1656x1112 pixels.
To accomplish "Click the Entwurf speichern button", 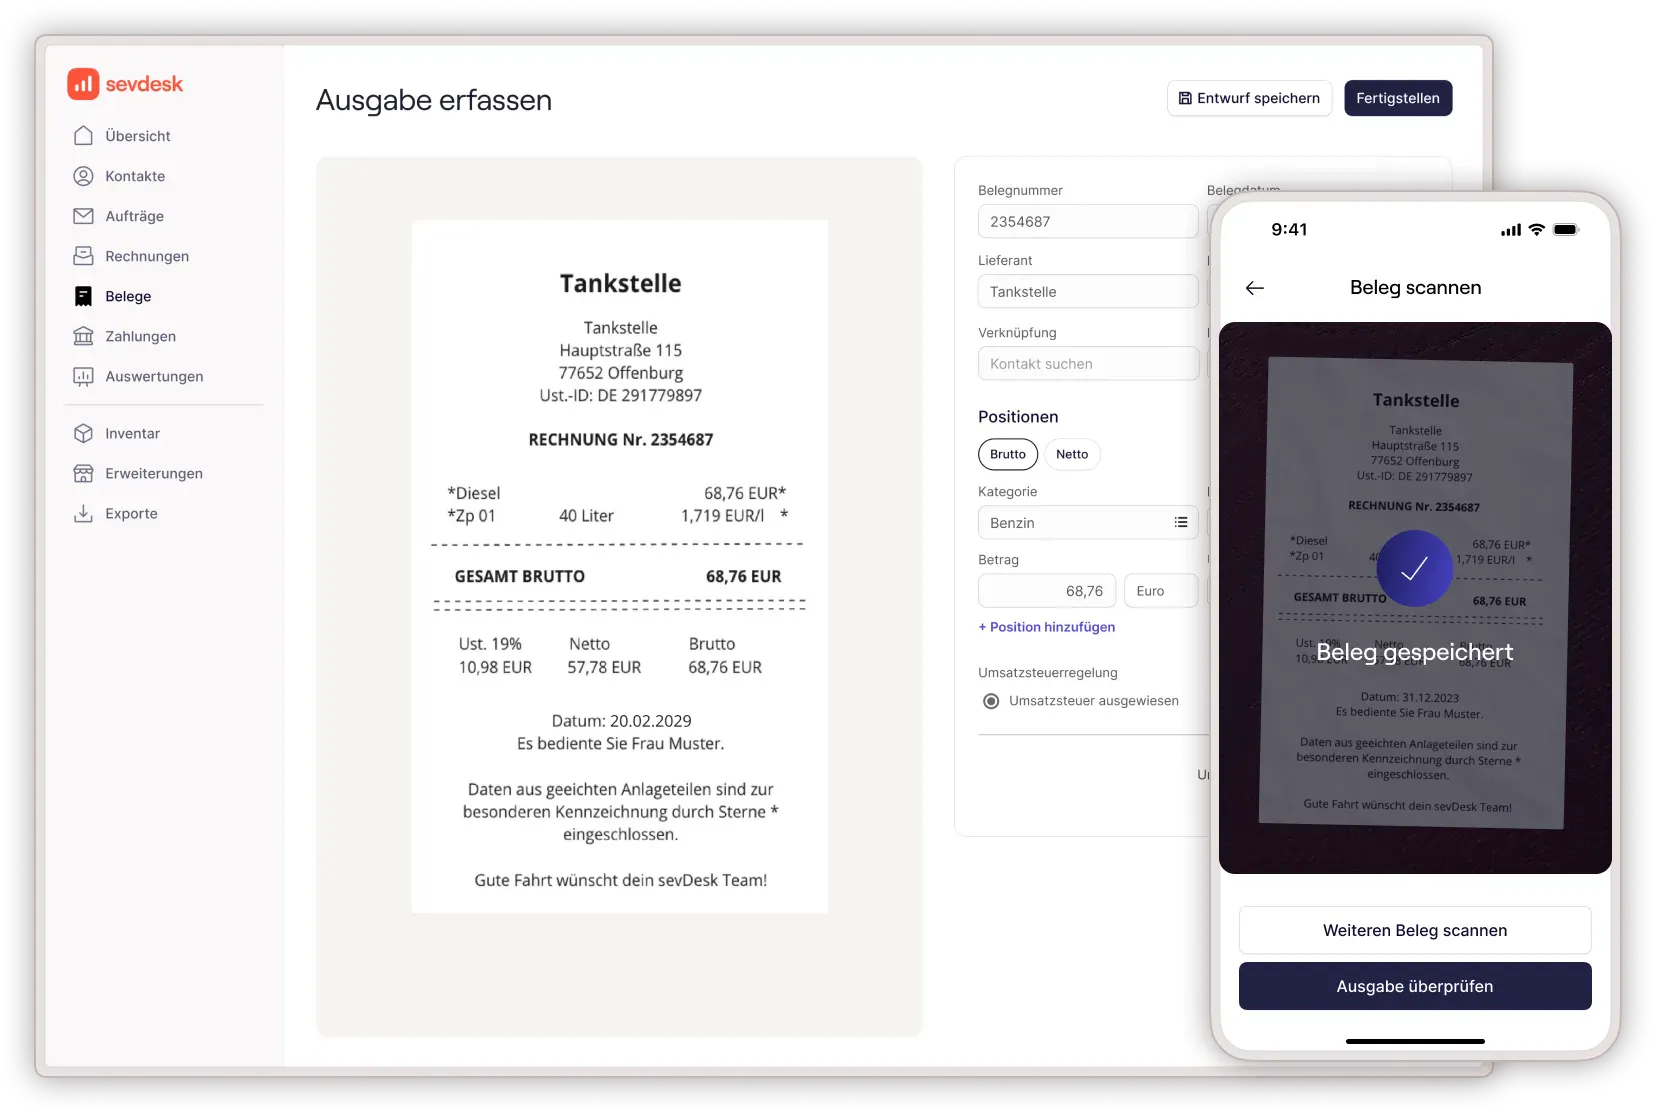I will point(1250,98).
